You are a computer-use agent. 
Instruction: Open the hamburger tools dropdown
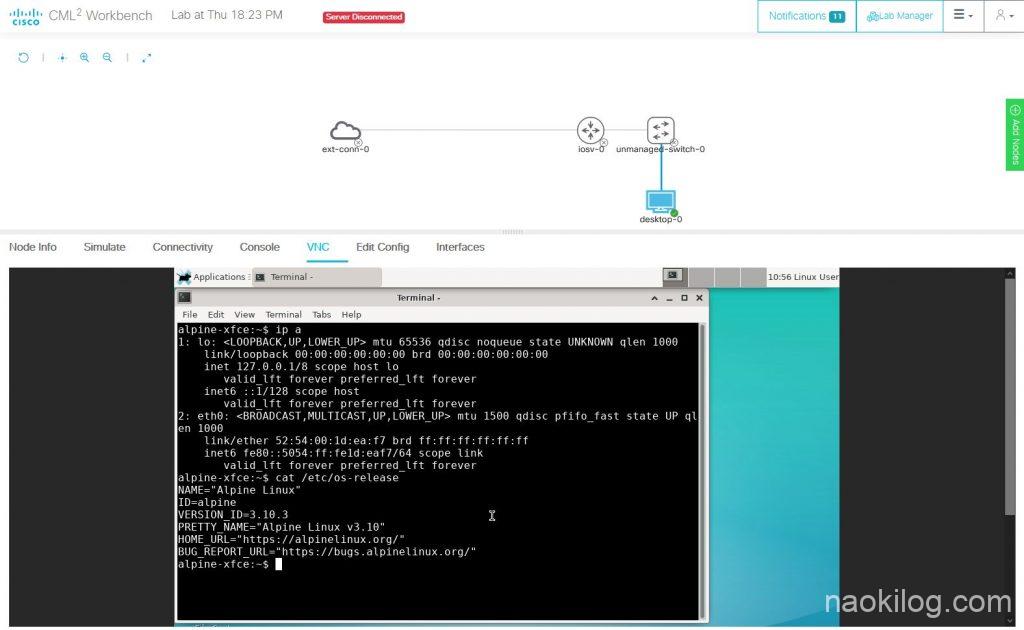[963, 15]
